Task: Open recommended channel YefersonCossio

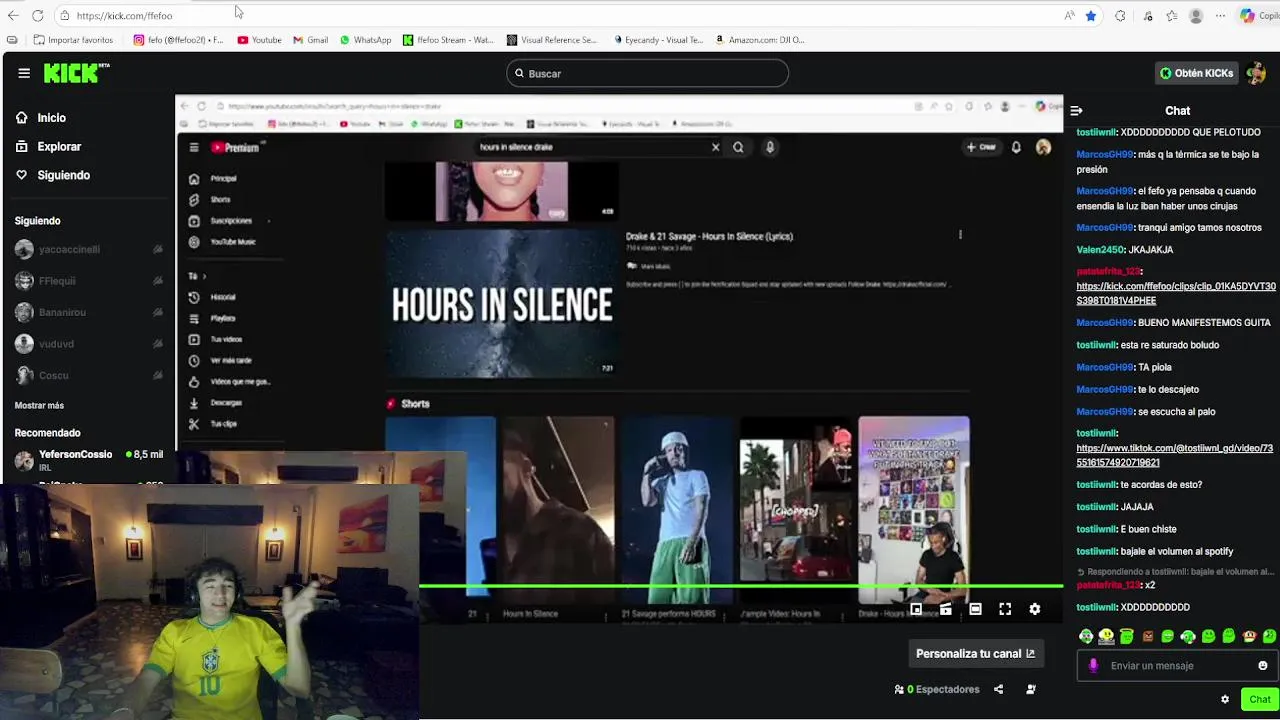Action: 88,460
